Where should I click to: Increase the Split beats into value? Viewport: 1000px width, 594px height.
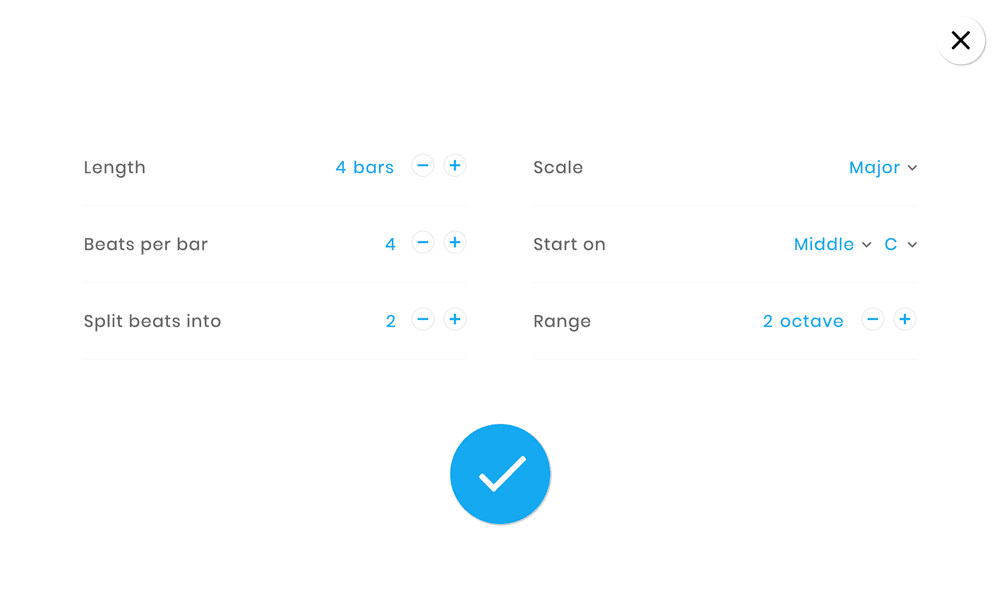pyautogui.click(x=455, y=320)
